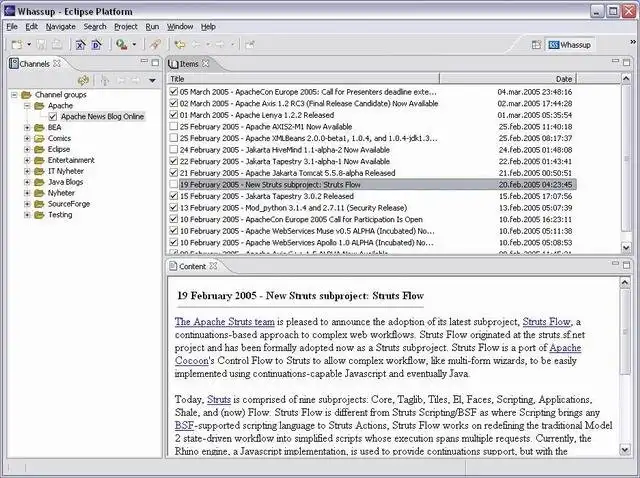640x478 pixels.
Task: Follow the 'Struts Flow' link in content
Action: tap(547, 322)
